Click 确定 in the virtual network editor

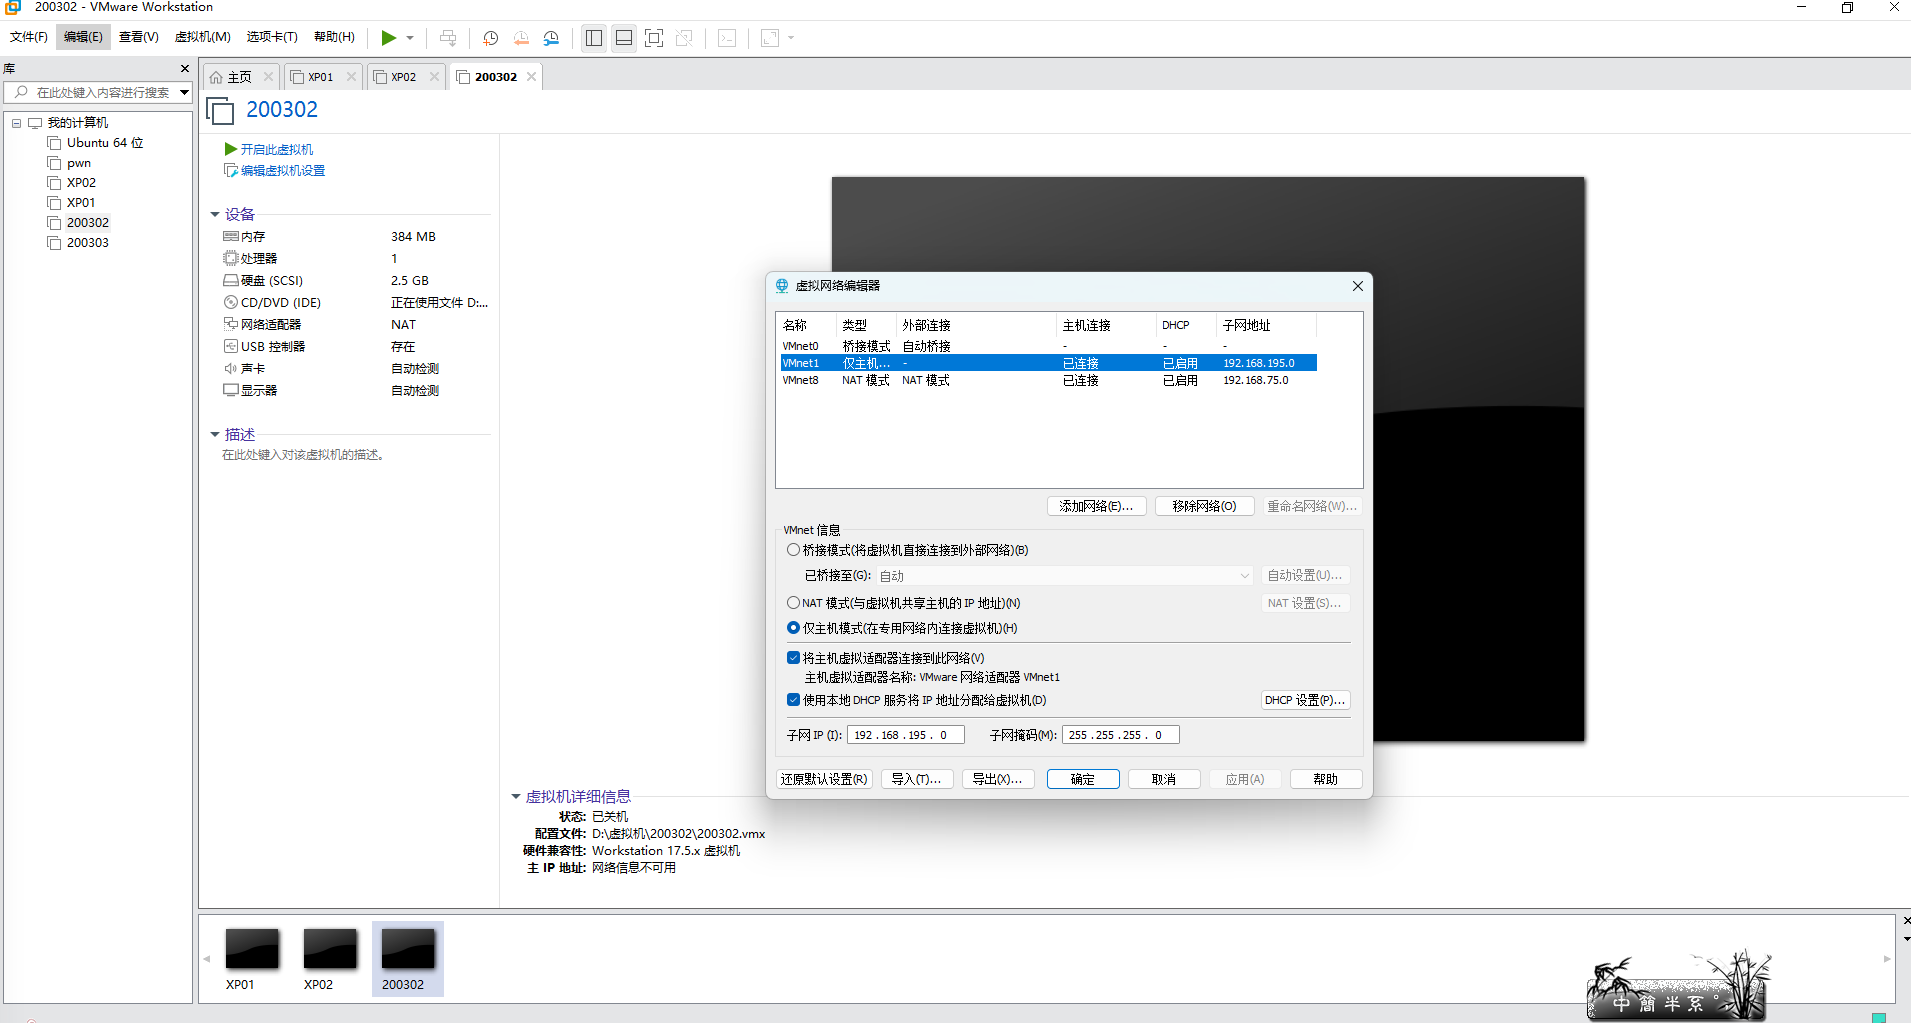[1083, 779]
